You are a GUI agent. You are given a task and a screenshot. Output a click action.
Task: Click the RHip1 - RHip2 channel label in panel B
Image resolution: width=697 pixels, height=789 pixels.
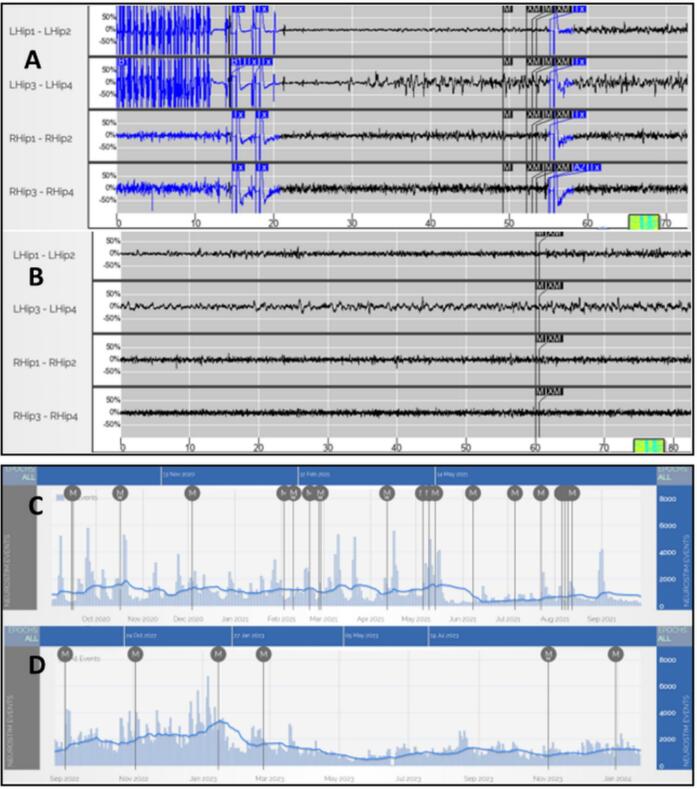point(45,362)
